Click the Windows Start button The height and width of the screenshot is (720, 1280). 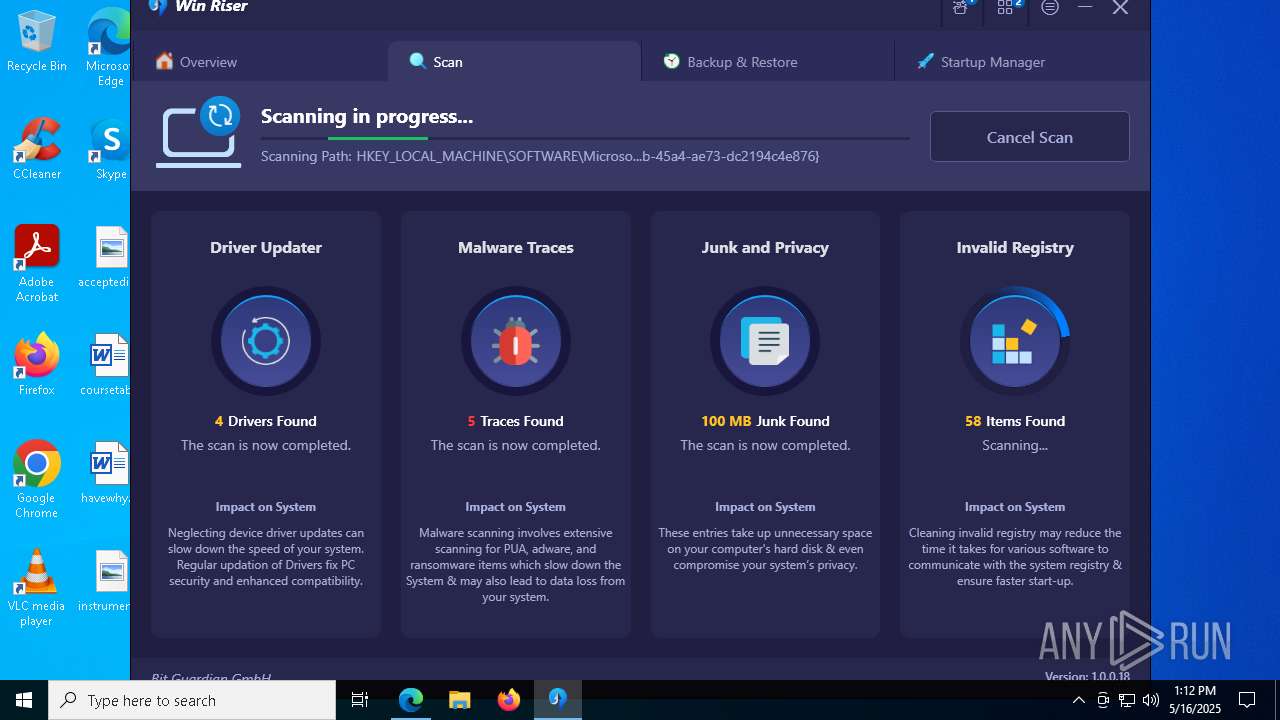tap(24, 700)
